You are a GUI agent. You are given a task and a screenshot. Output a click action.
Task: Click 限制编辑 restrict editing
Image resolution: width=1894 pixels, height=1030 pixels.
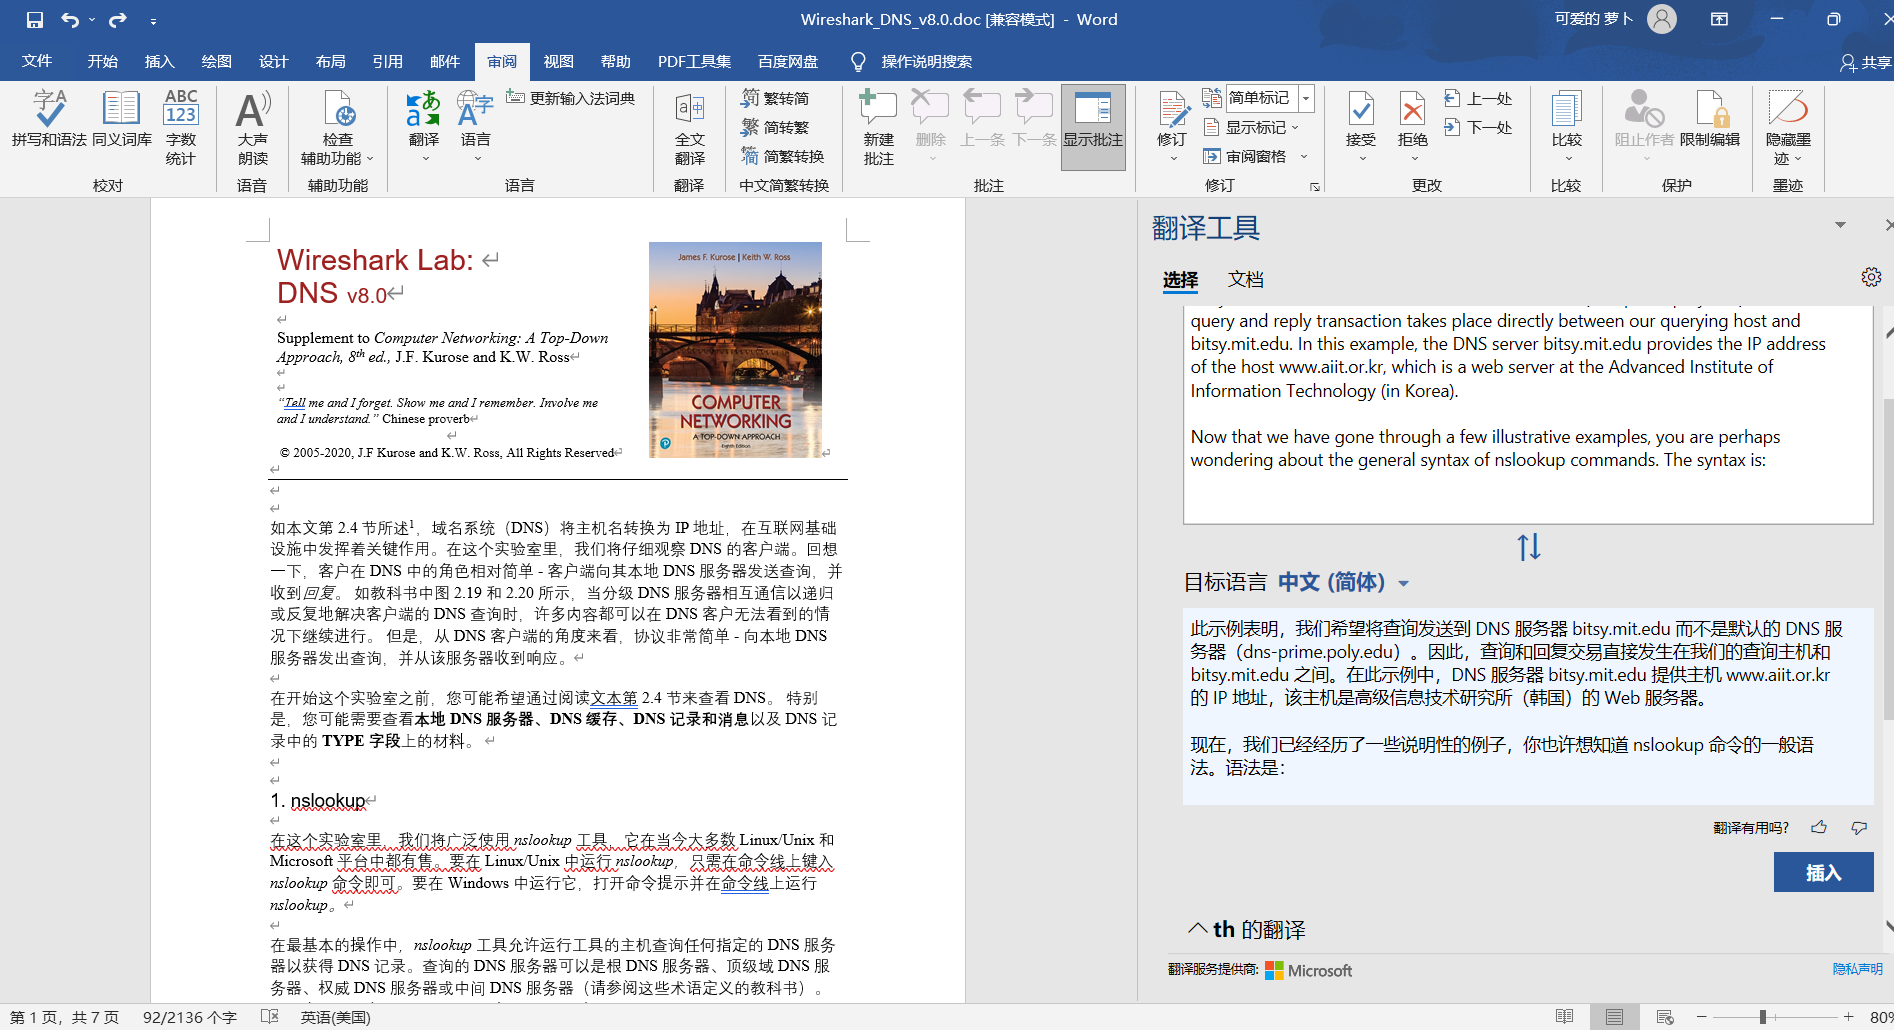[x=1710, y=119]
